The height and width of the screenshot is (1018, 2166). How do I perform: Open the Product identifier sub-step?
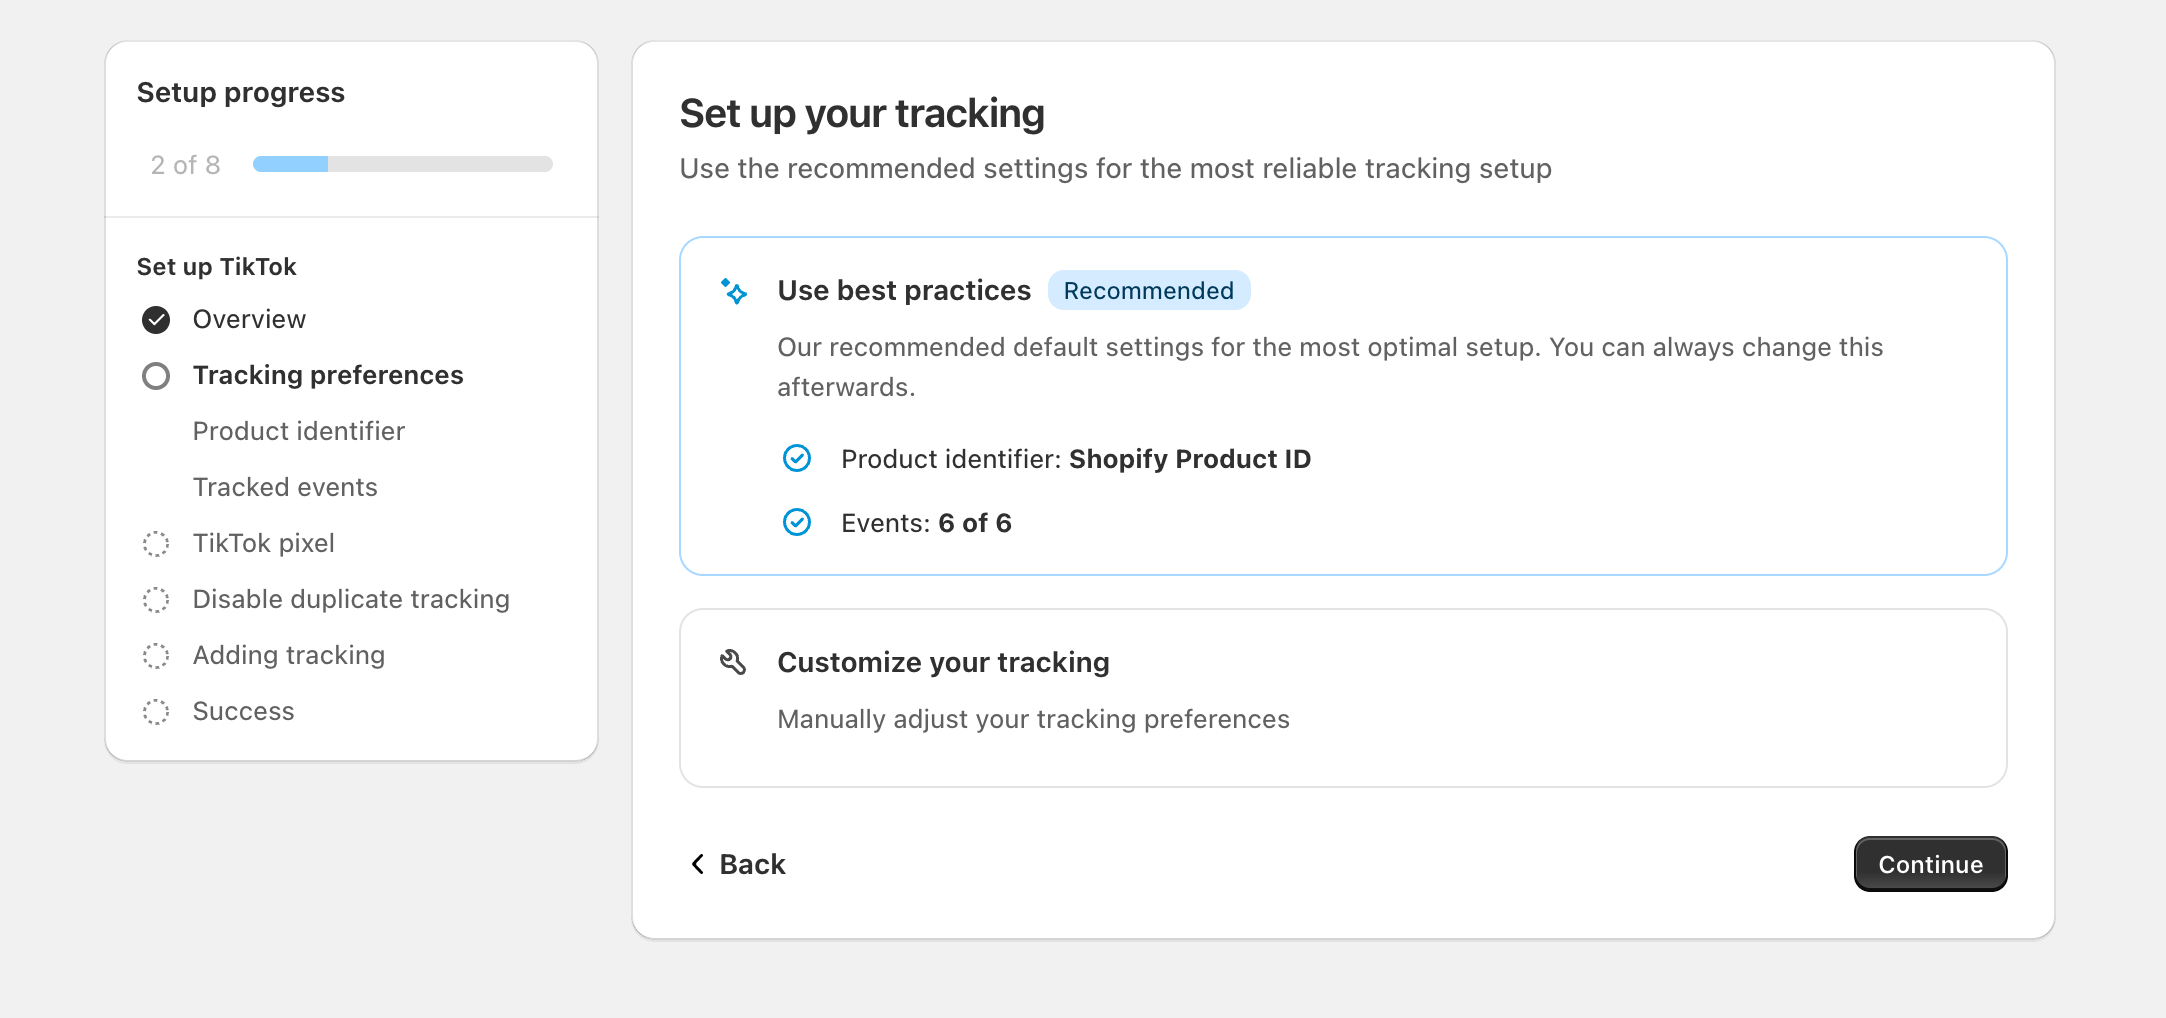(x=298, y=431)
